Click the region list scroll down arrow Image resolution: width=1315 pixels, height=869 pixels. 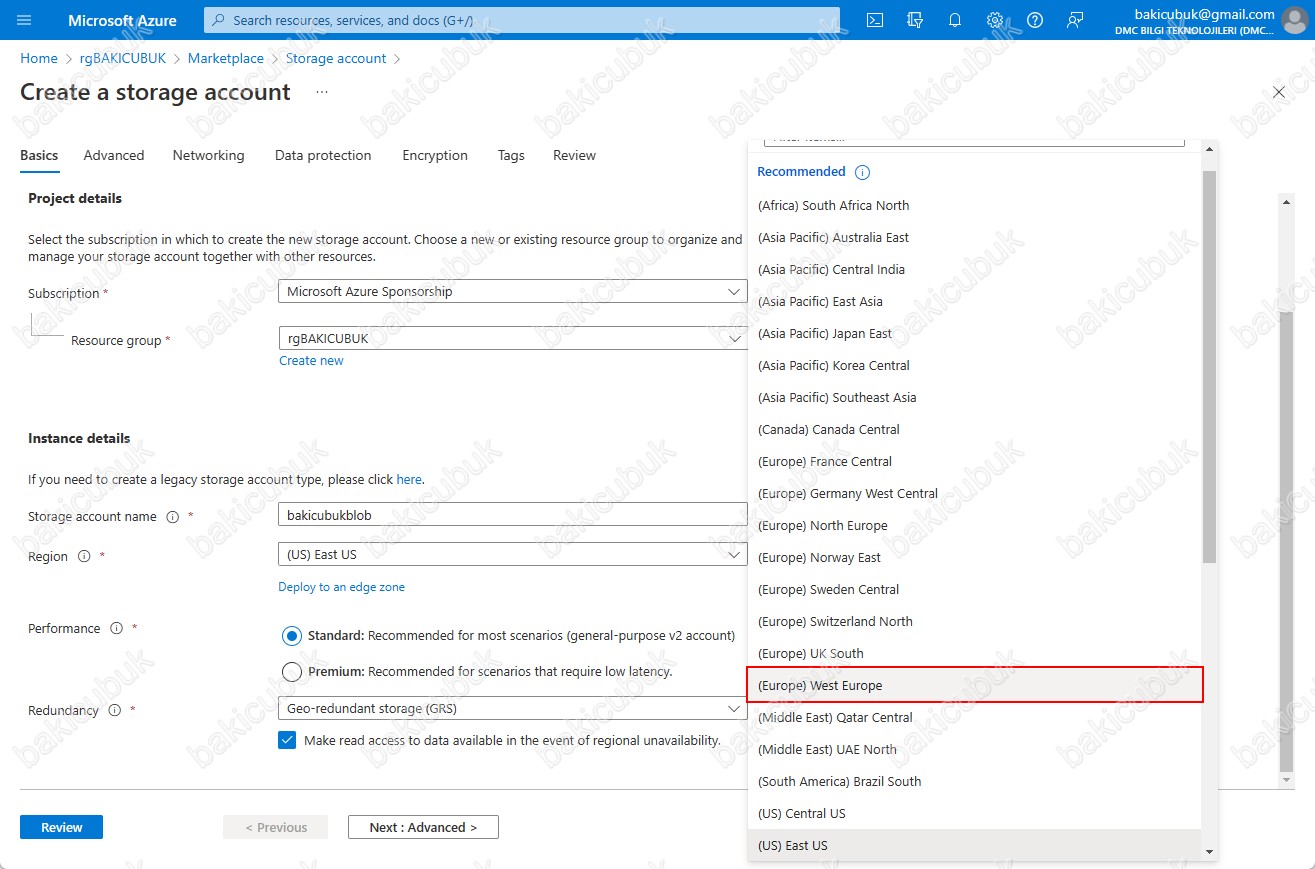[x=1210, y=851]
